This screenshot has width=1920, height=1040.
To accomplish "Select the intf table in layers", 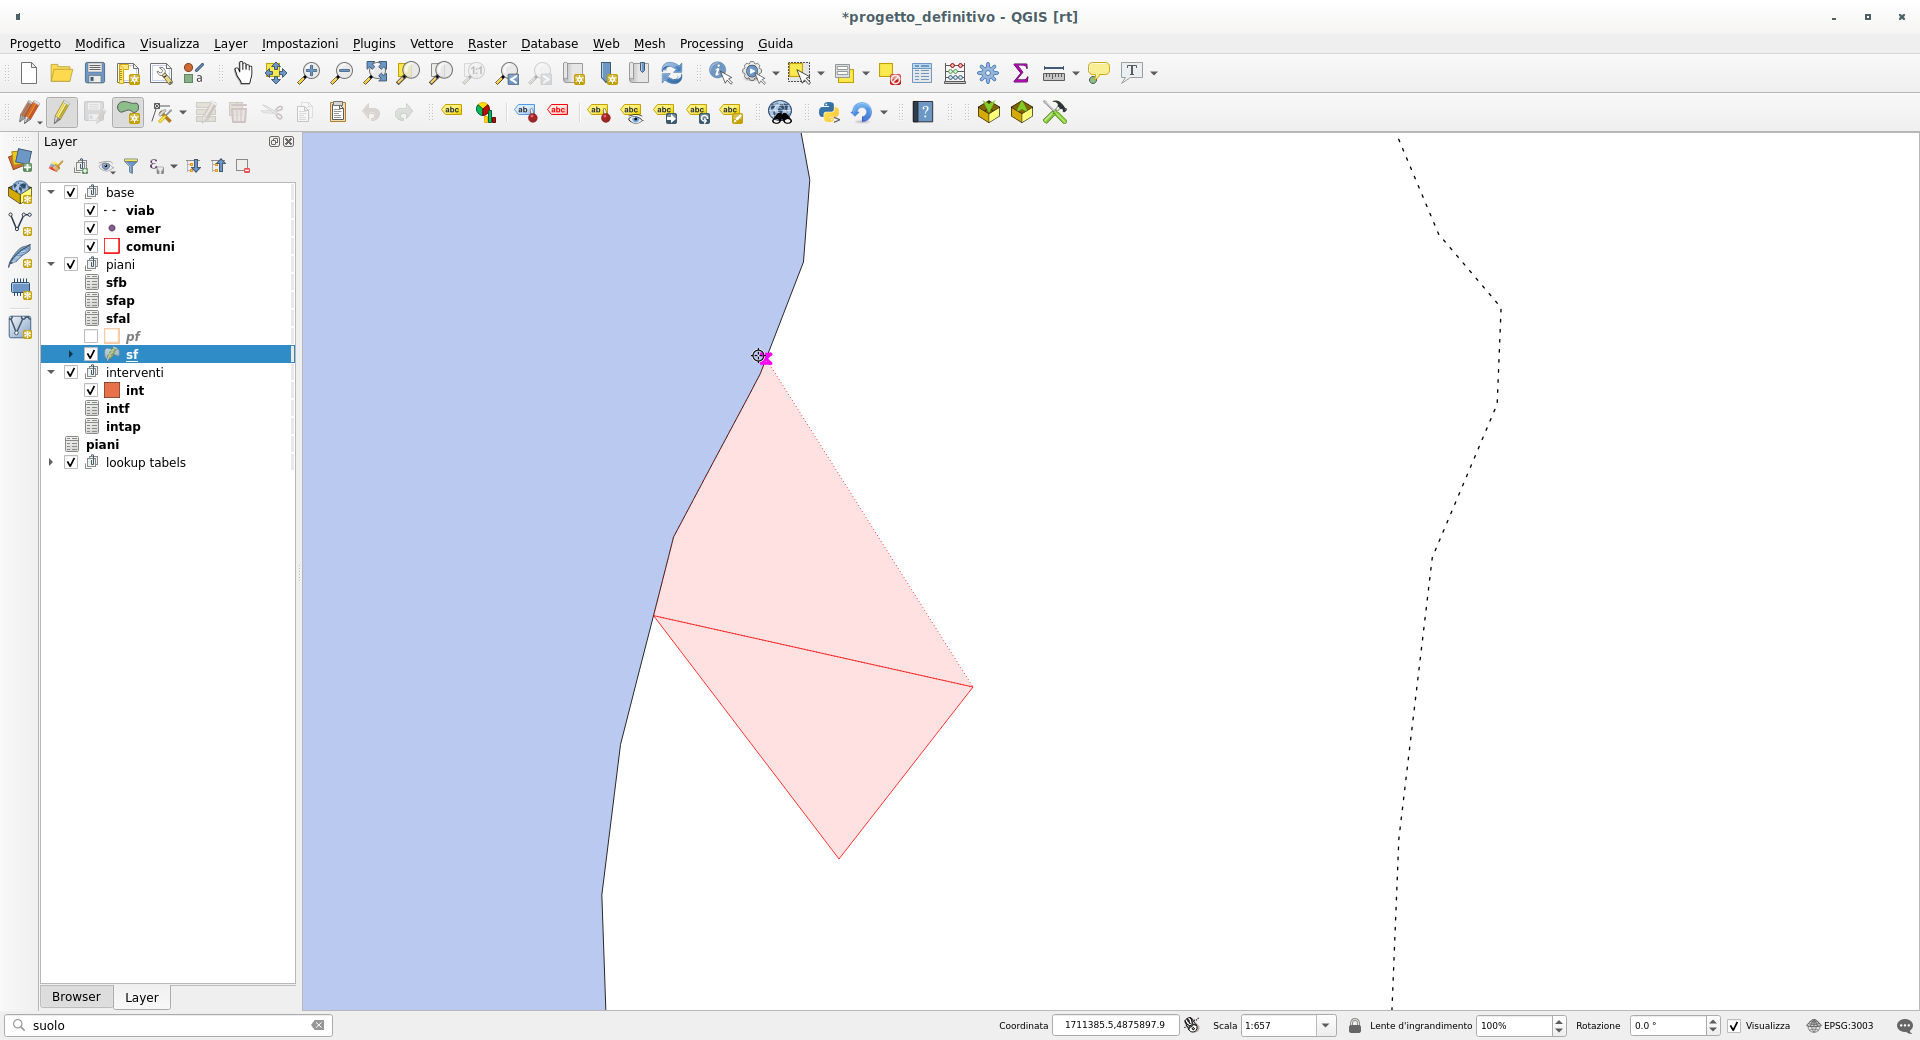I will click(117, 408).
